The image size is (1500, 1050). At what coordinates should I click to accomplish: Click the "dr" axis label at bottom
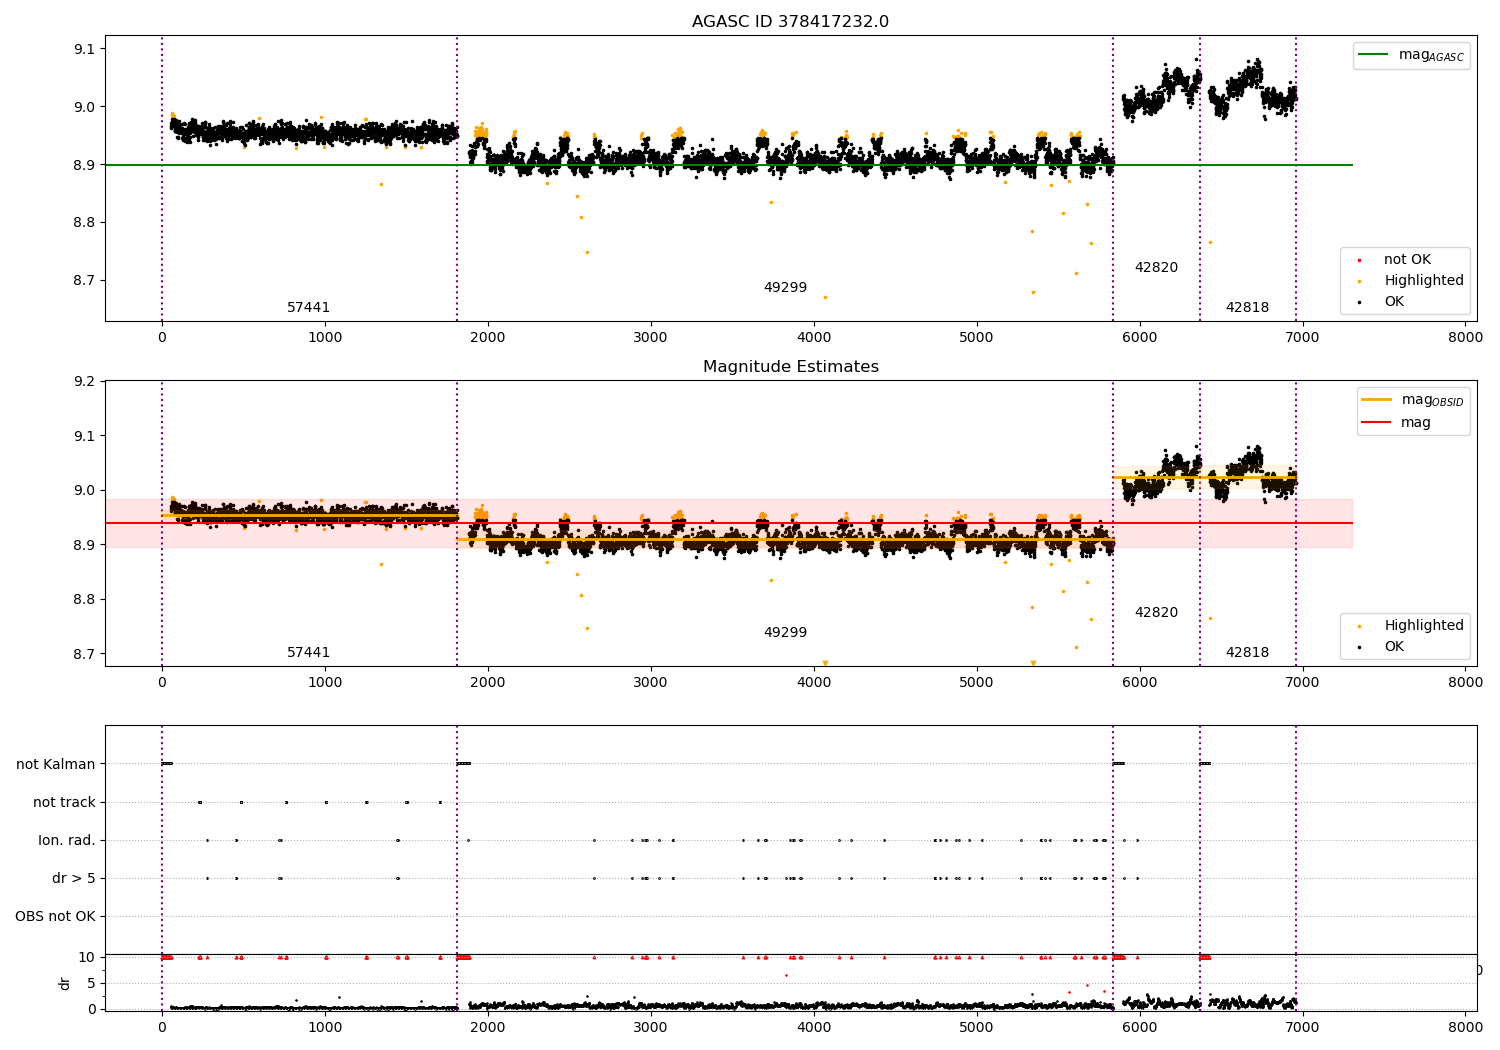pos(65,983)
